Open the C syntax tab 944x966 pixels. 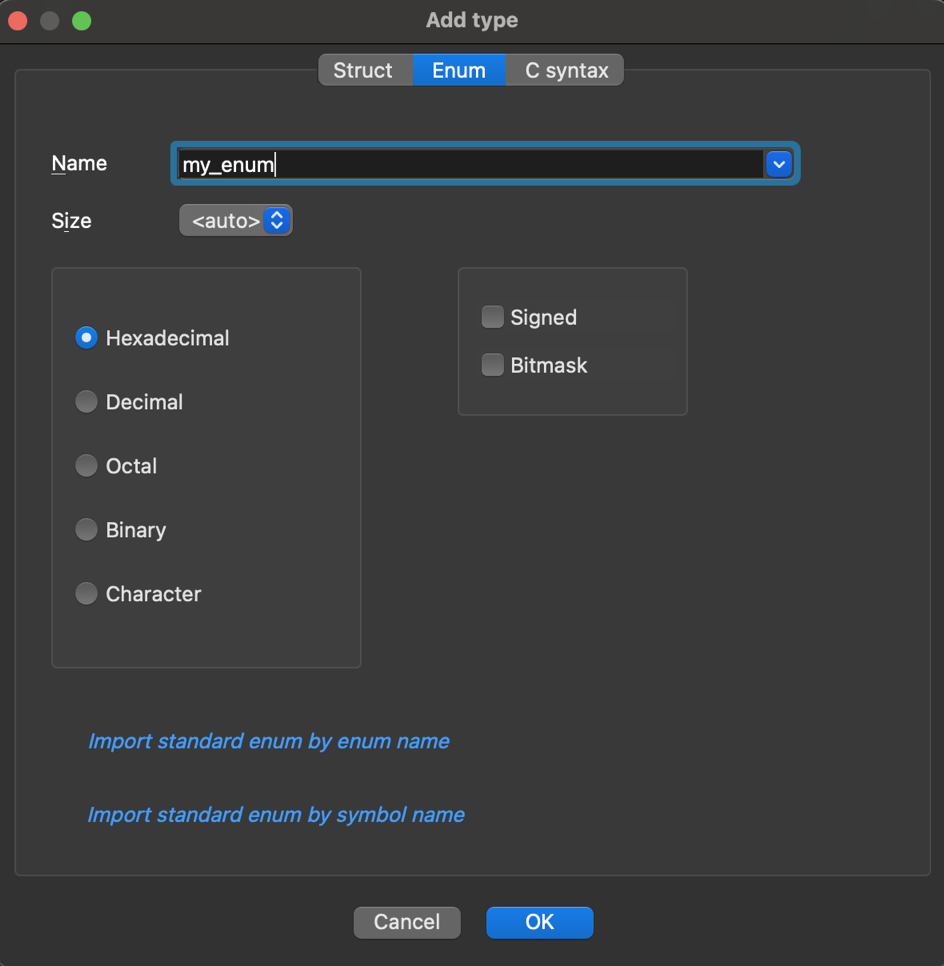[565, 70]
